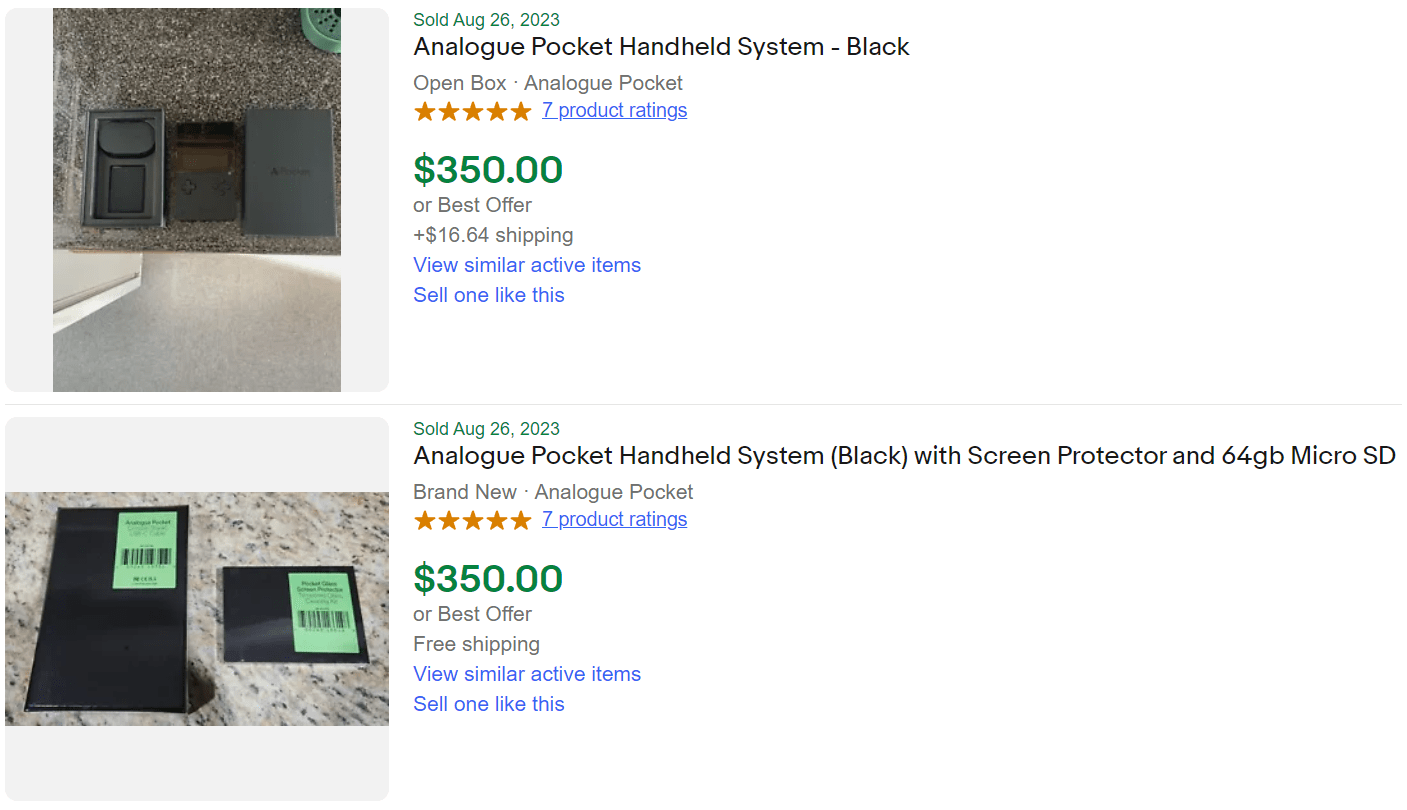Click the Open Box · Analogue Pocket condition text
This screenshot has width=1407, height=810.
pos(548,83)
